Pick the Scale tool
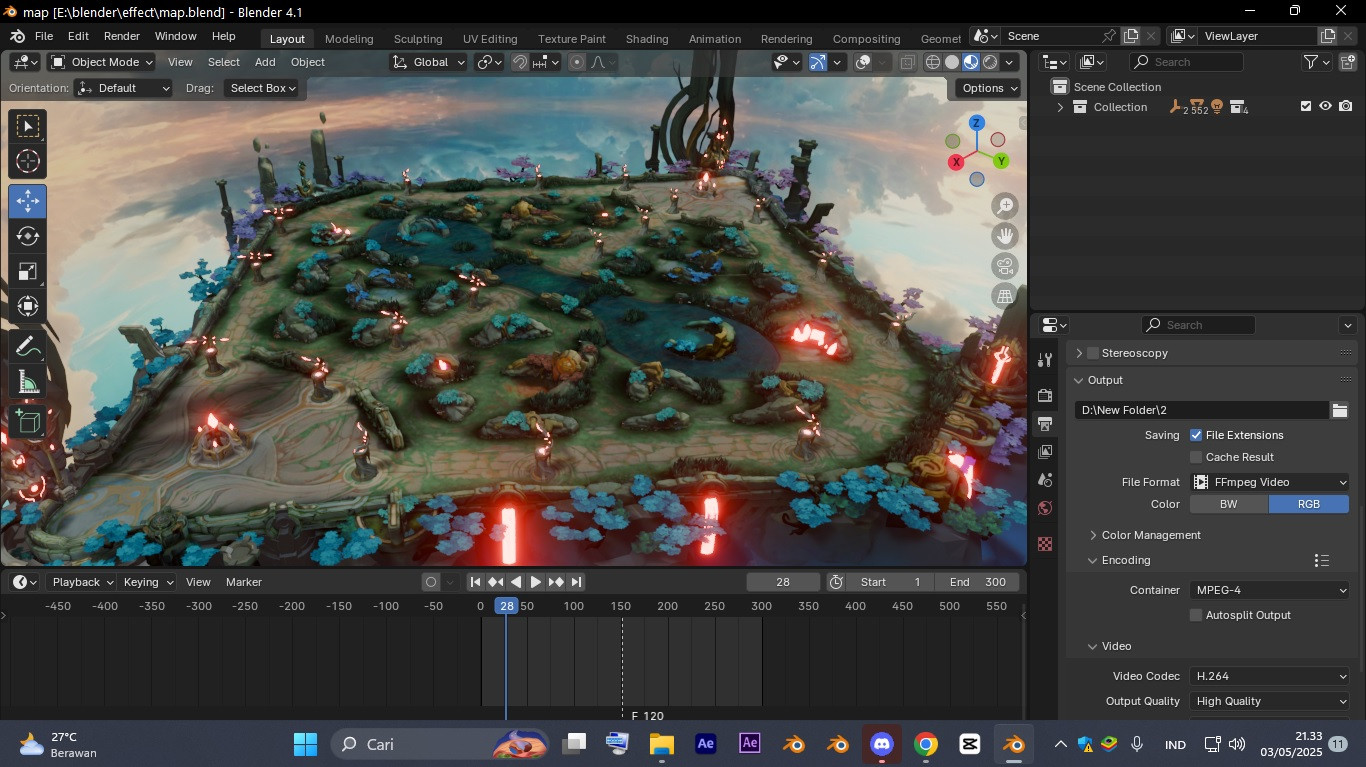The height and width of the screenshot is (767, 1366). (28, 271)
